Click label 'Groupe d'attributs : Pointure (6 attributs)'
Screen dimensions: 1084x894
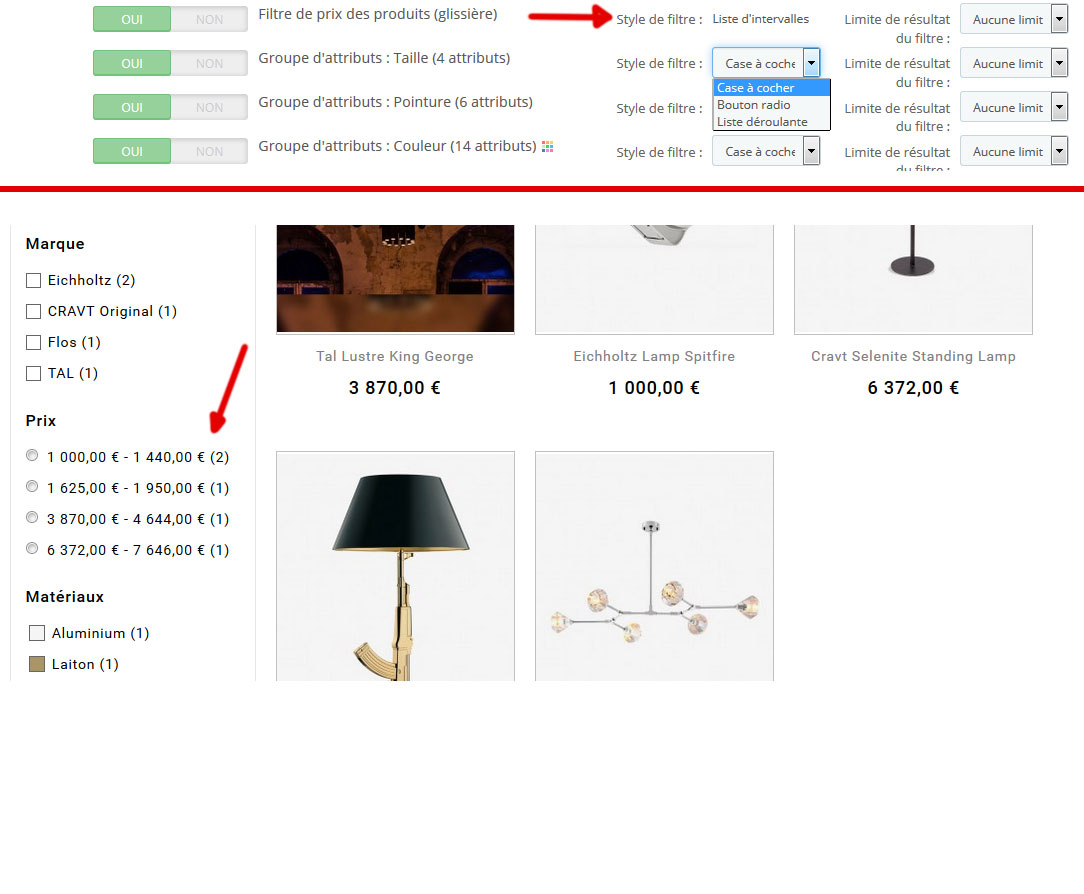pos(395,102)
